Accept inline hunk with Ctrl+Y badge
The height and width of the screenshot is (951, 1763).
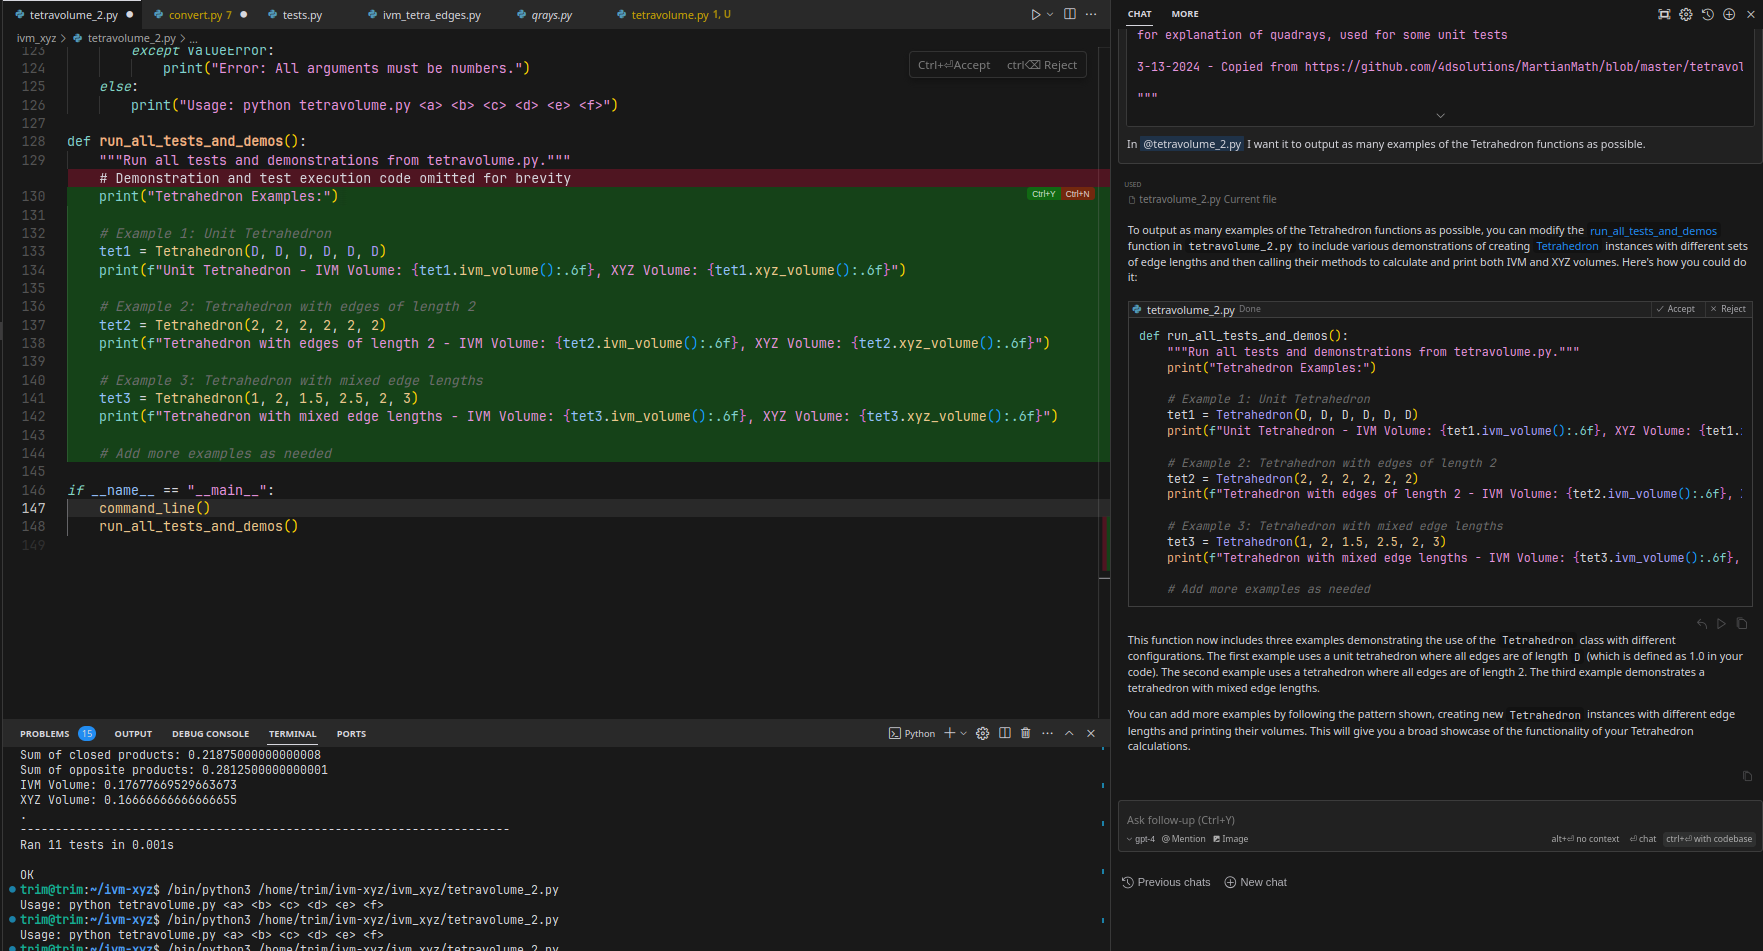click(x=1043, y=194)
